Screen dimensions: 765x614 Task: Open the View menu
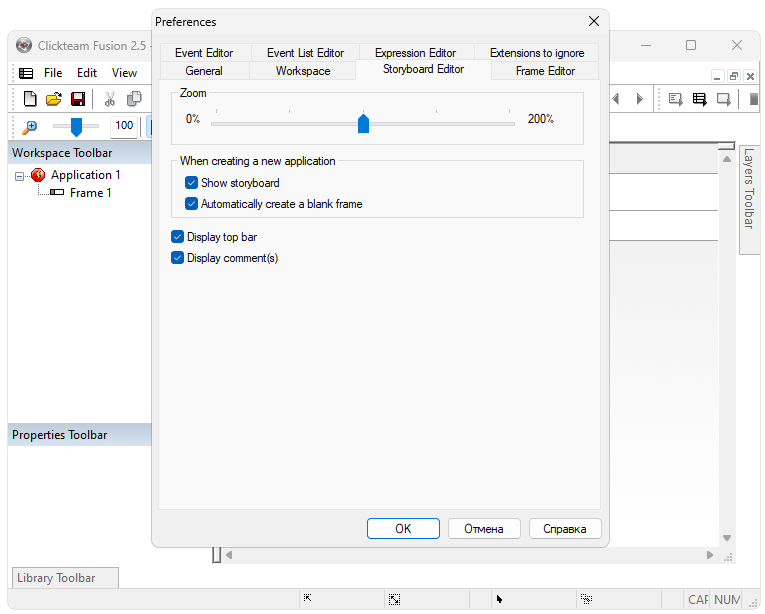point(124,73)
